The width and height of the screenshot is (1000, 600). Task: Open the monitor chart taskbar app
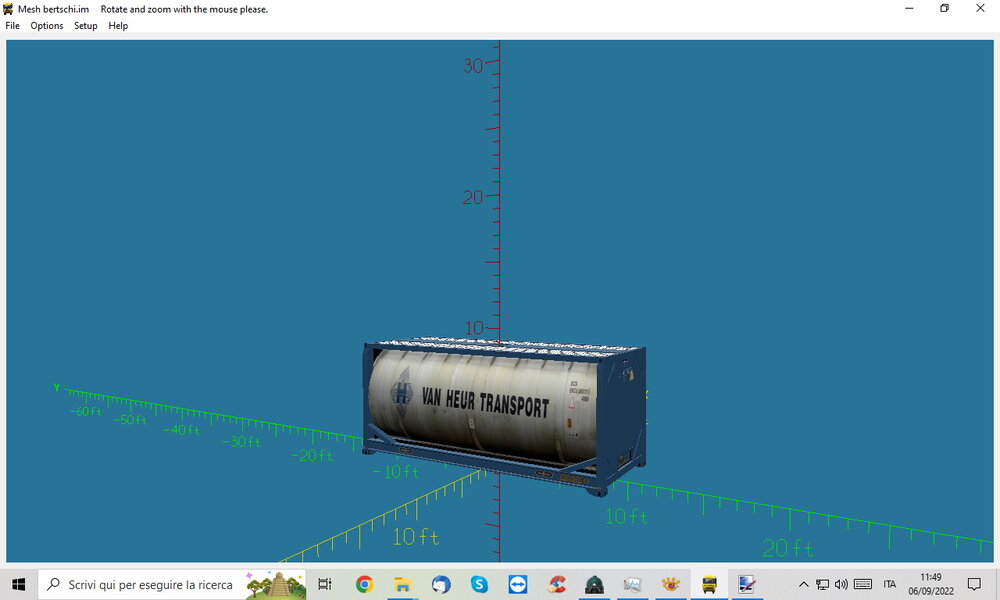[x=633, y=584]
